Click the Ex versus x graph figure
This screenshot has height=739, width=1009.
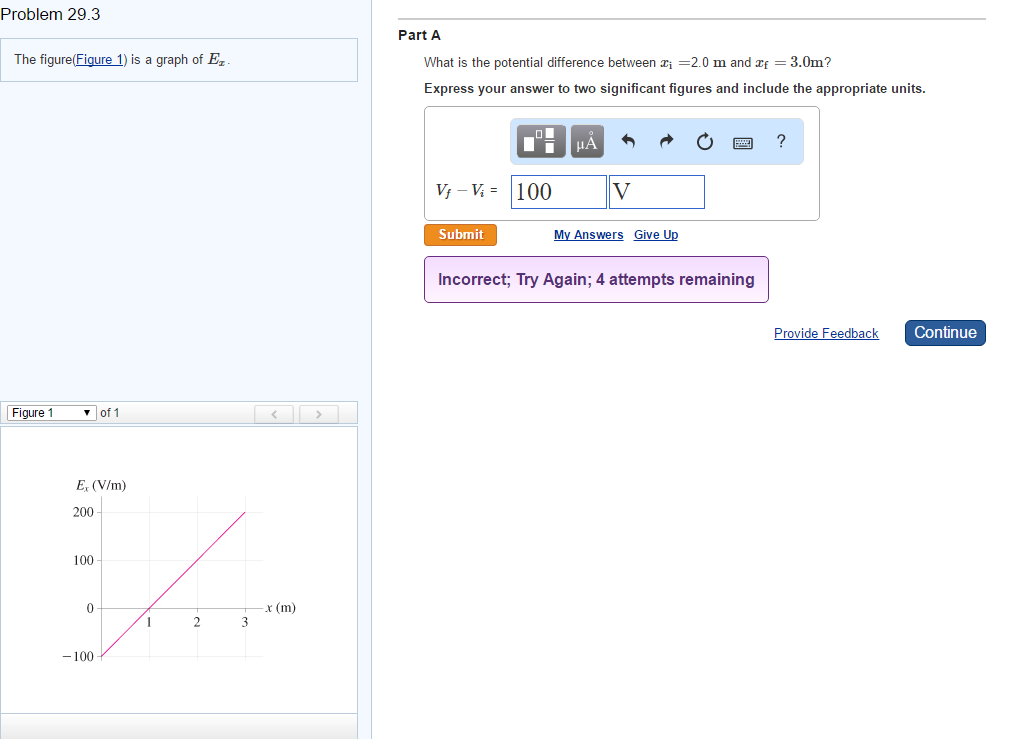click(180, 570)
